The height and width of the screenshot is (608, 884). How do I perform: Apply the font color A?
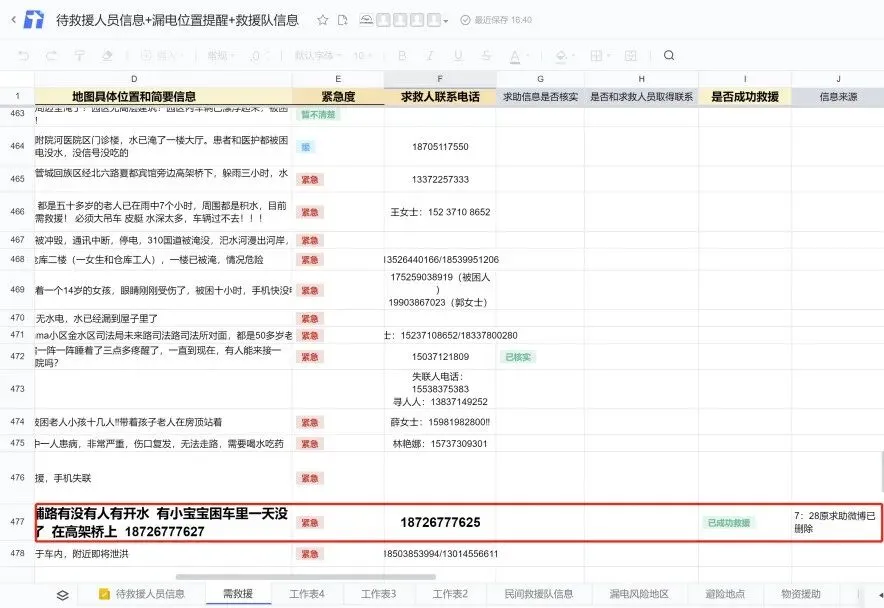514,56
